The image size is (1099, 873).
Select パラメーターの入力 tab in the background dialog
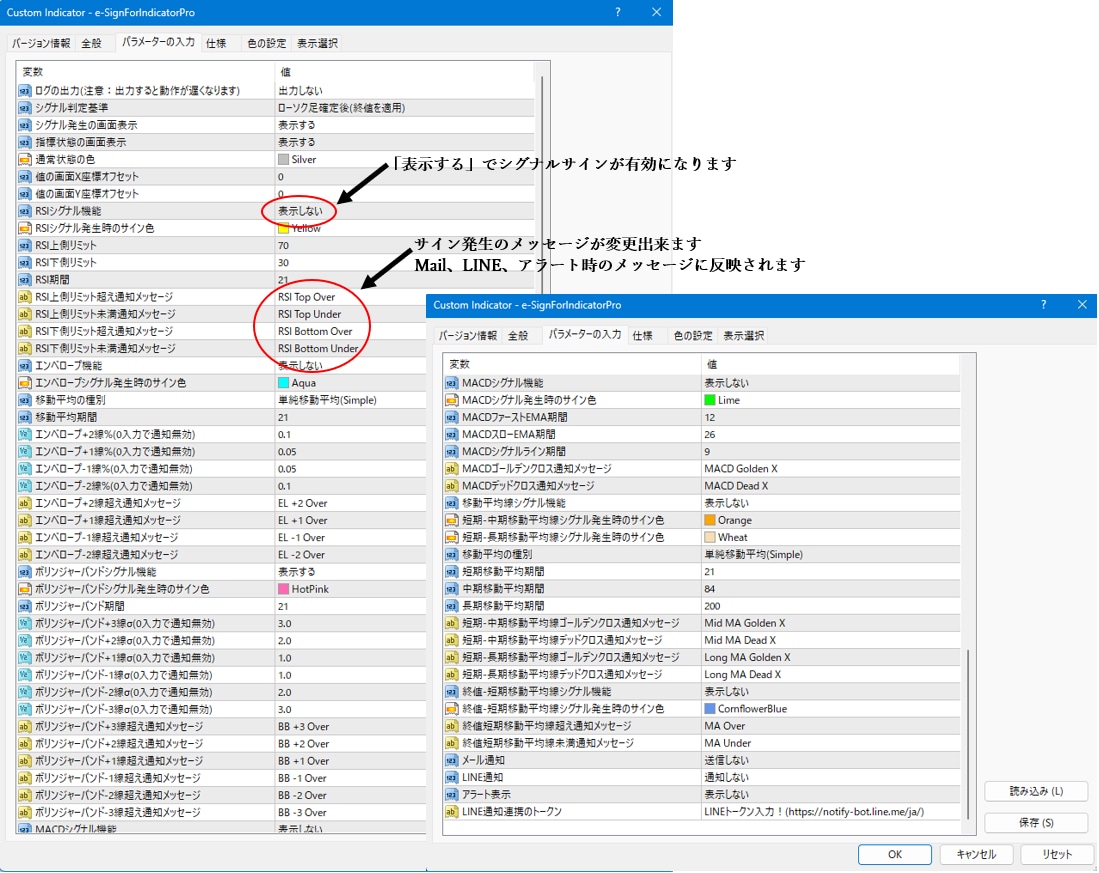158,42
